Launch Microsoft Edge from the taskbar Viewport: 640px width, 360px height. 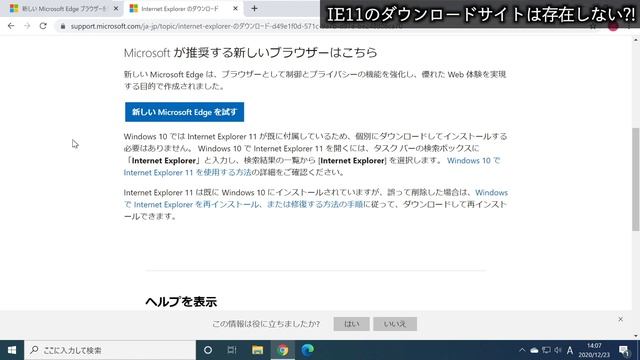point(307,350)
